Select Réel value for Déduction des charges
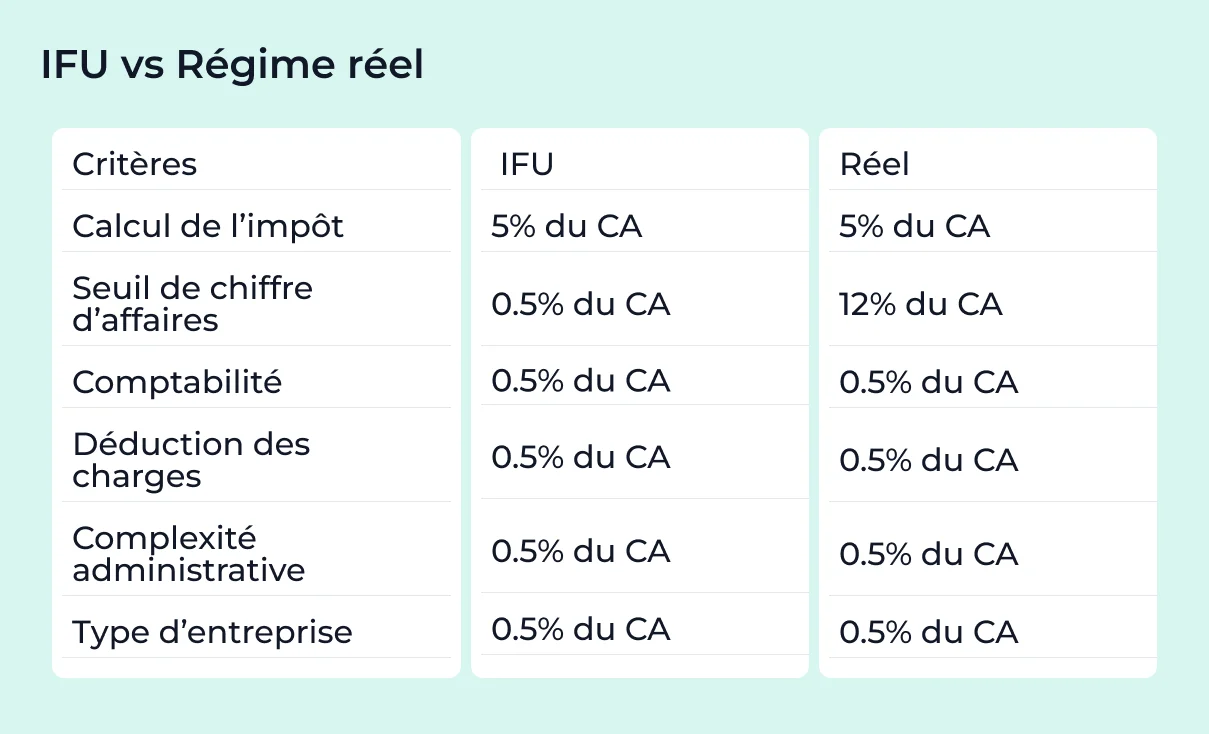 928,460
